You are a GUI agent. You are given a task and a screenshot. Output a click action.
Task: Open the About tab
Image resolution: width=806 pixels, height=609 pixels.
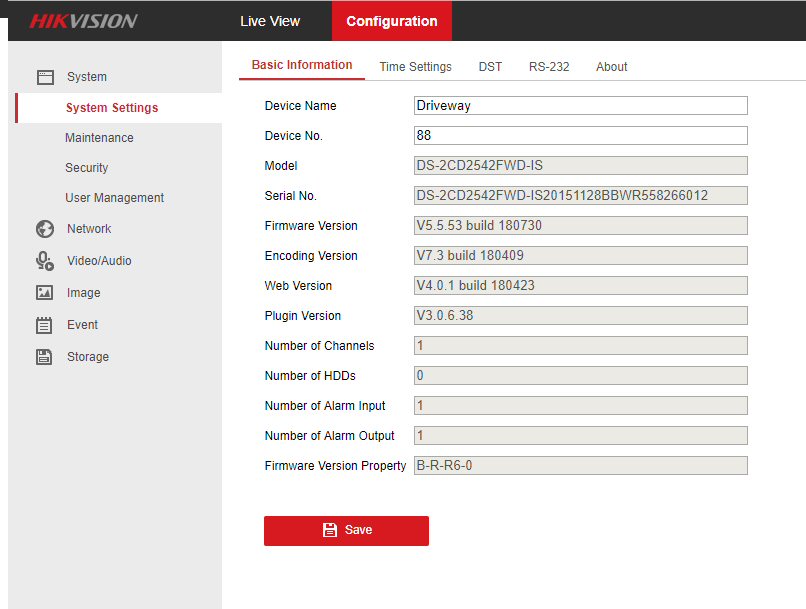[611, 67]
